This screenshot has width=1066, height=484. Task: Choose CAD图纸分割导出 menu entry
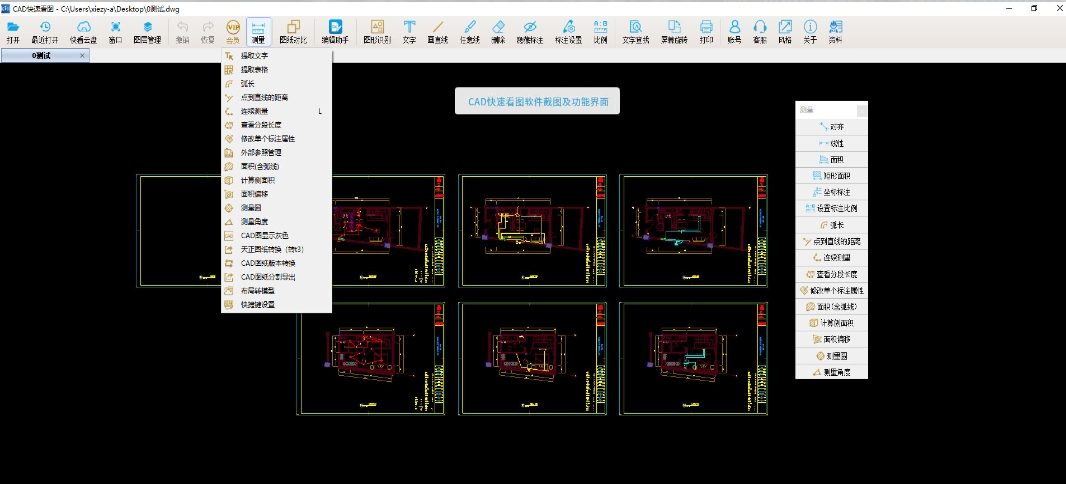click(276, 277)
